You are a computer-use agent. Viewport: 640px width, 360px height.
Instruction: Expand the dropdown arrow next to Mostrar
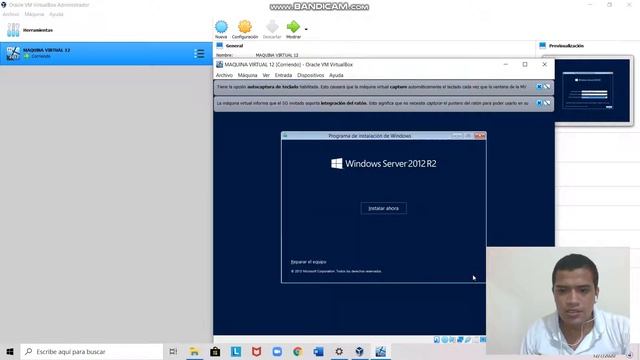306,29
